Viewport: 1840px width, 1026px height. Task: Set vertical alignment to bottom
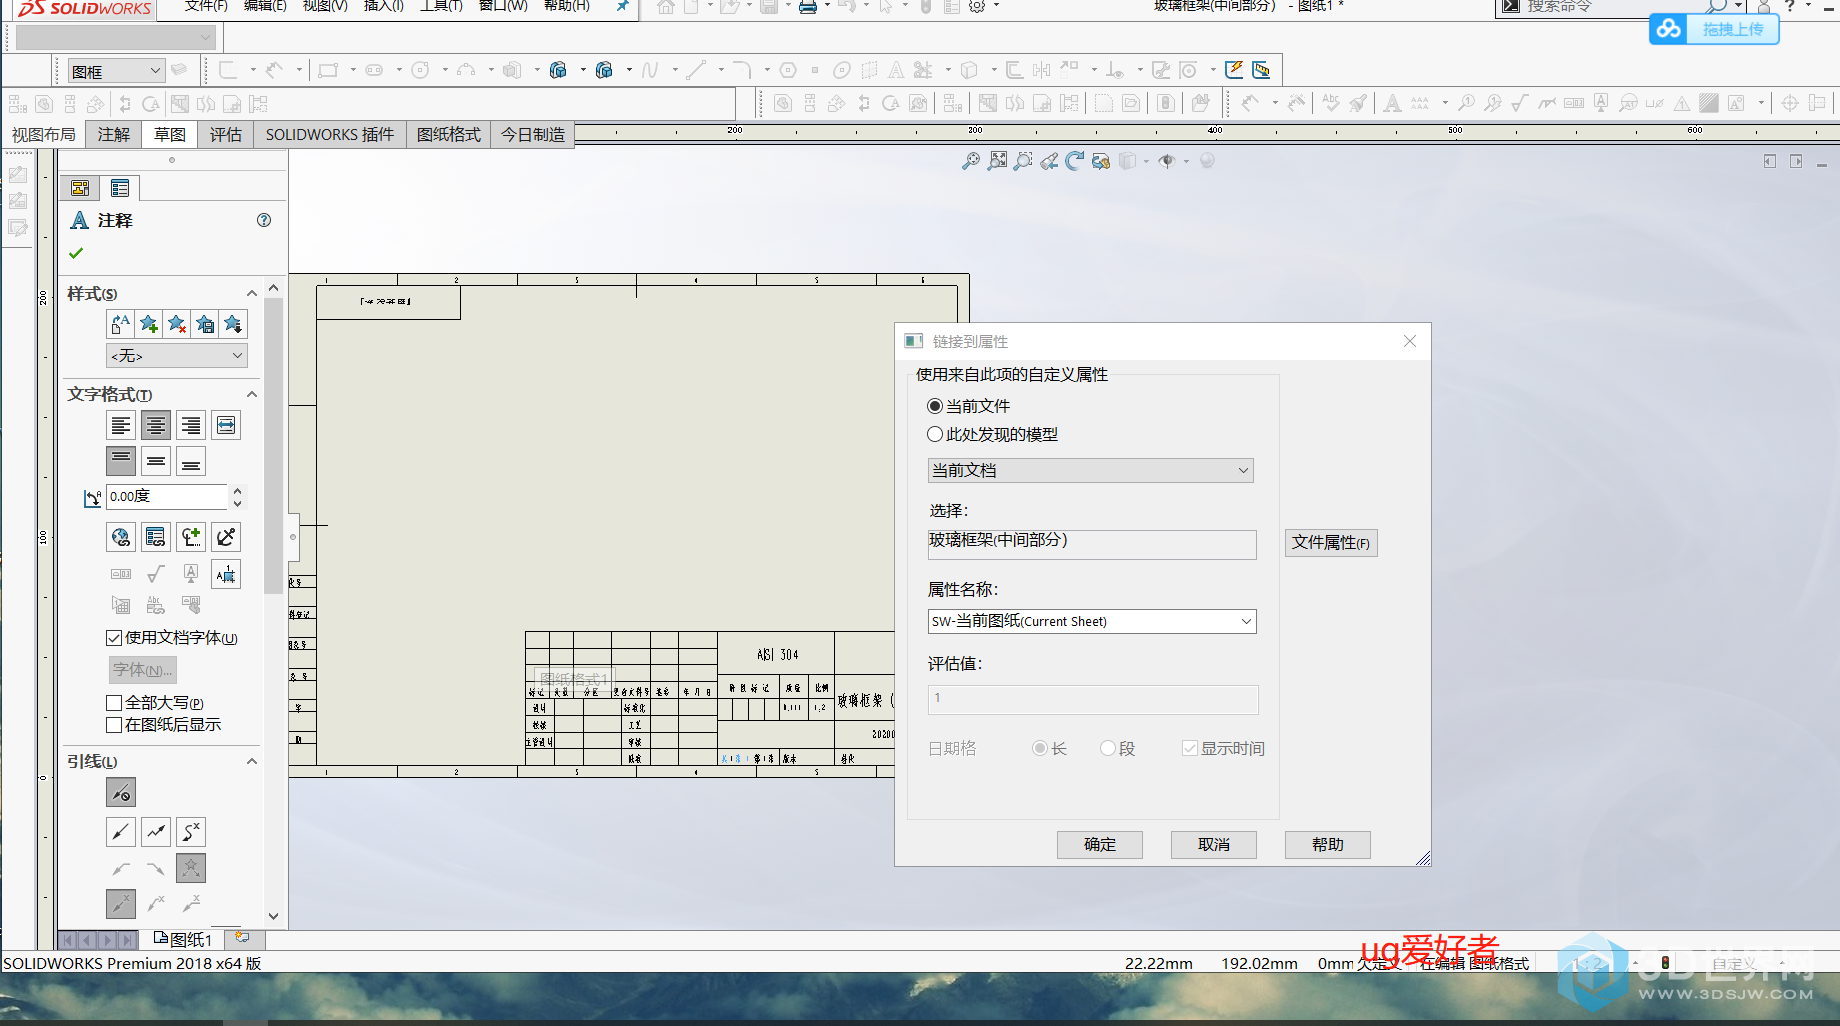(191, 461)
